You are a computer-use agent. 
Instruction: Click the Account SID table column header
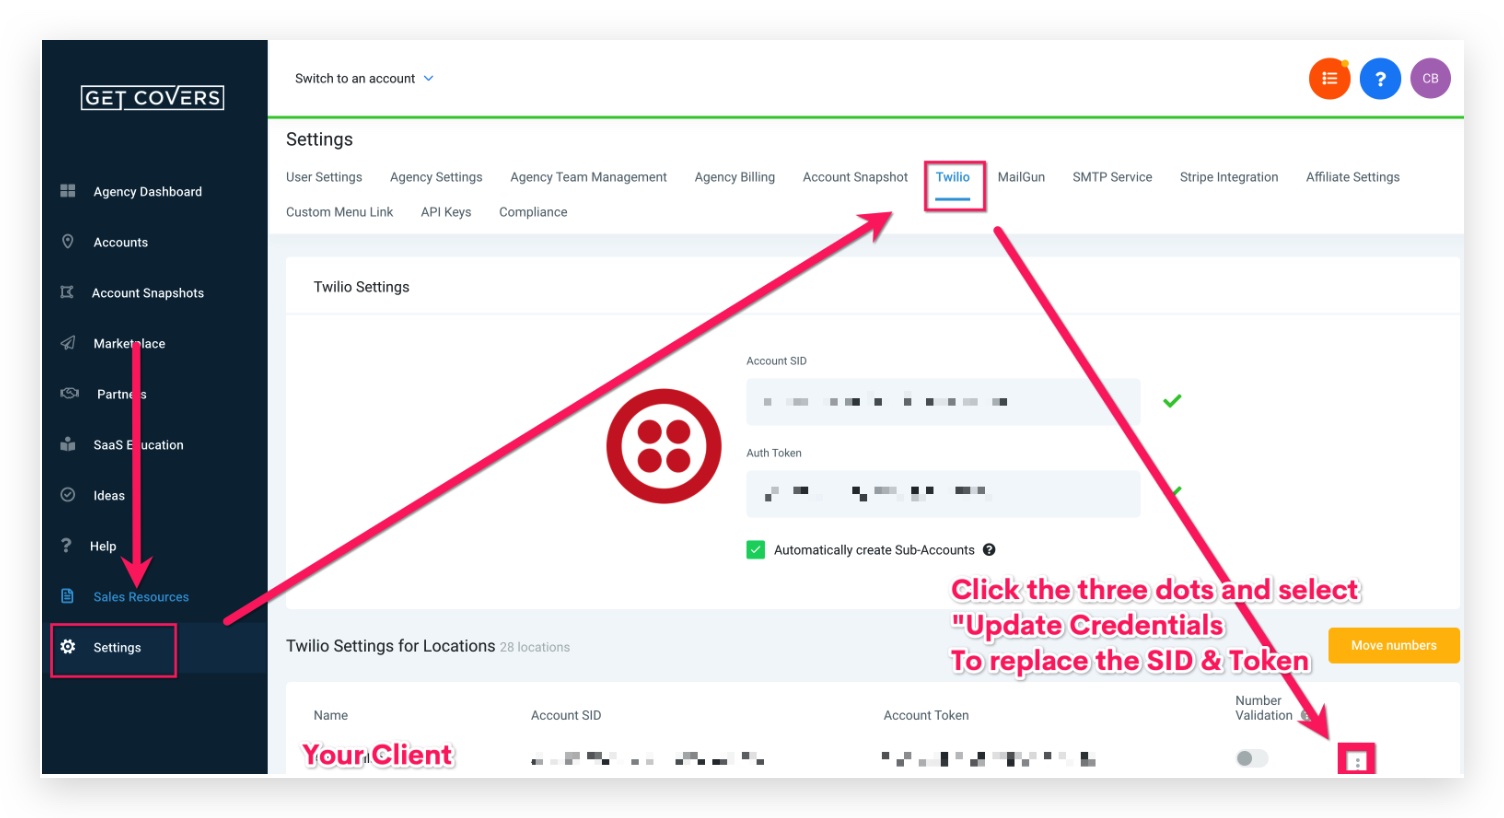[566, 715]
